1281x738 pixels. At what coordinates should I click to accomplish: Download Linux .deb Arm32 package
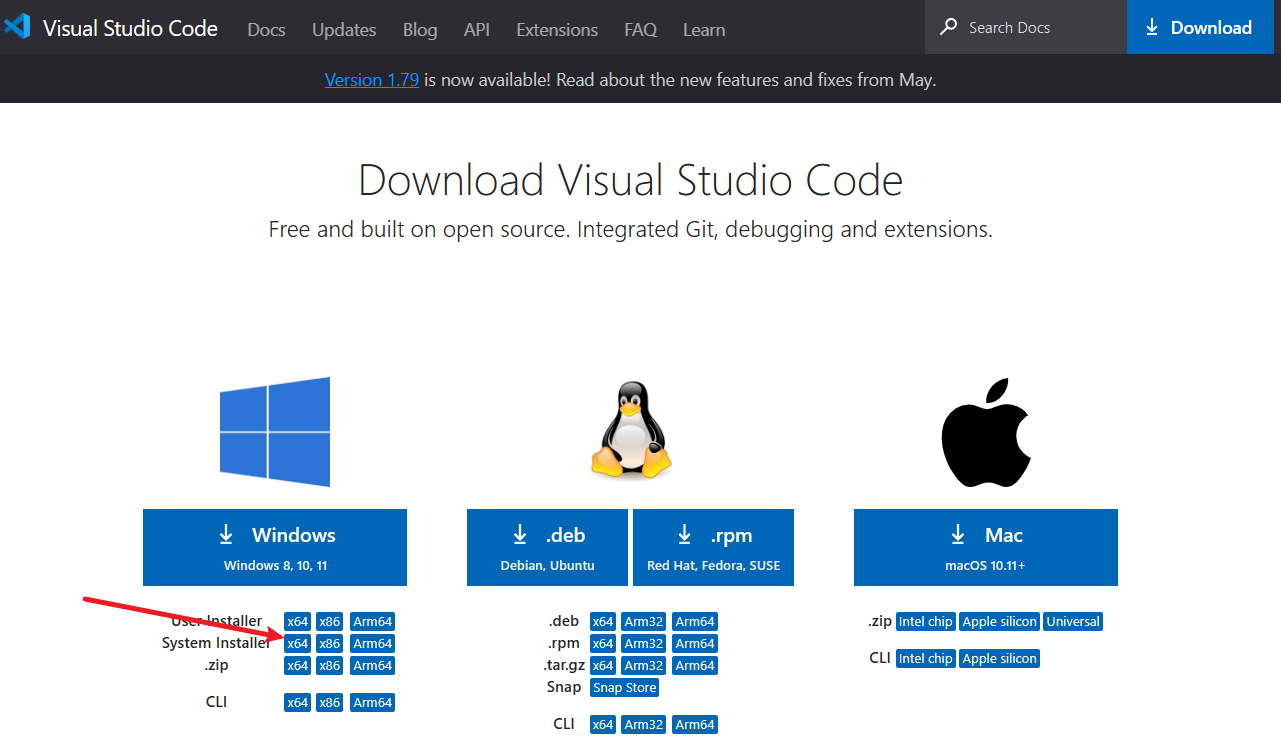644,621
